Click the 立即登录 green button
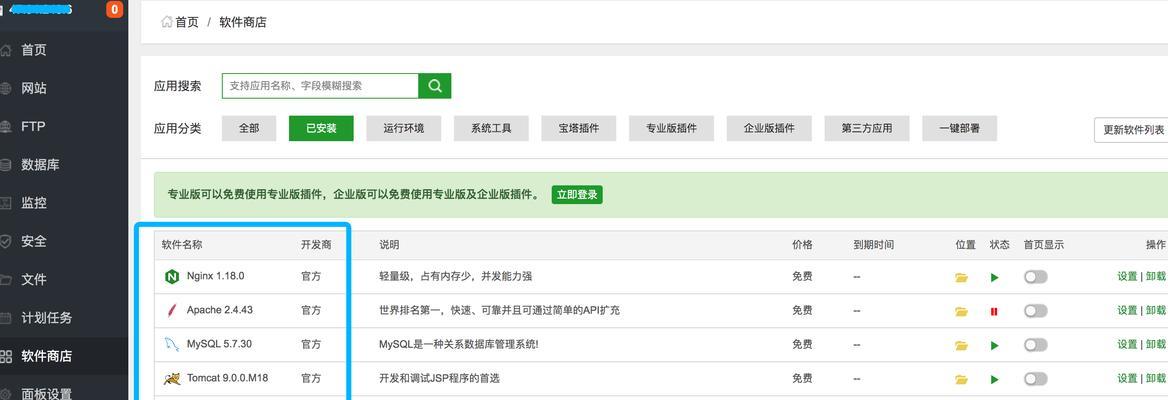1168x400 pixels. 577,194
